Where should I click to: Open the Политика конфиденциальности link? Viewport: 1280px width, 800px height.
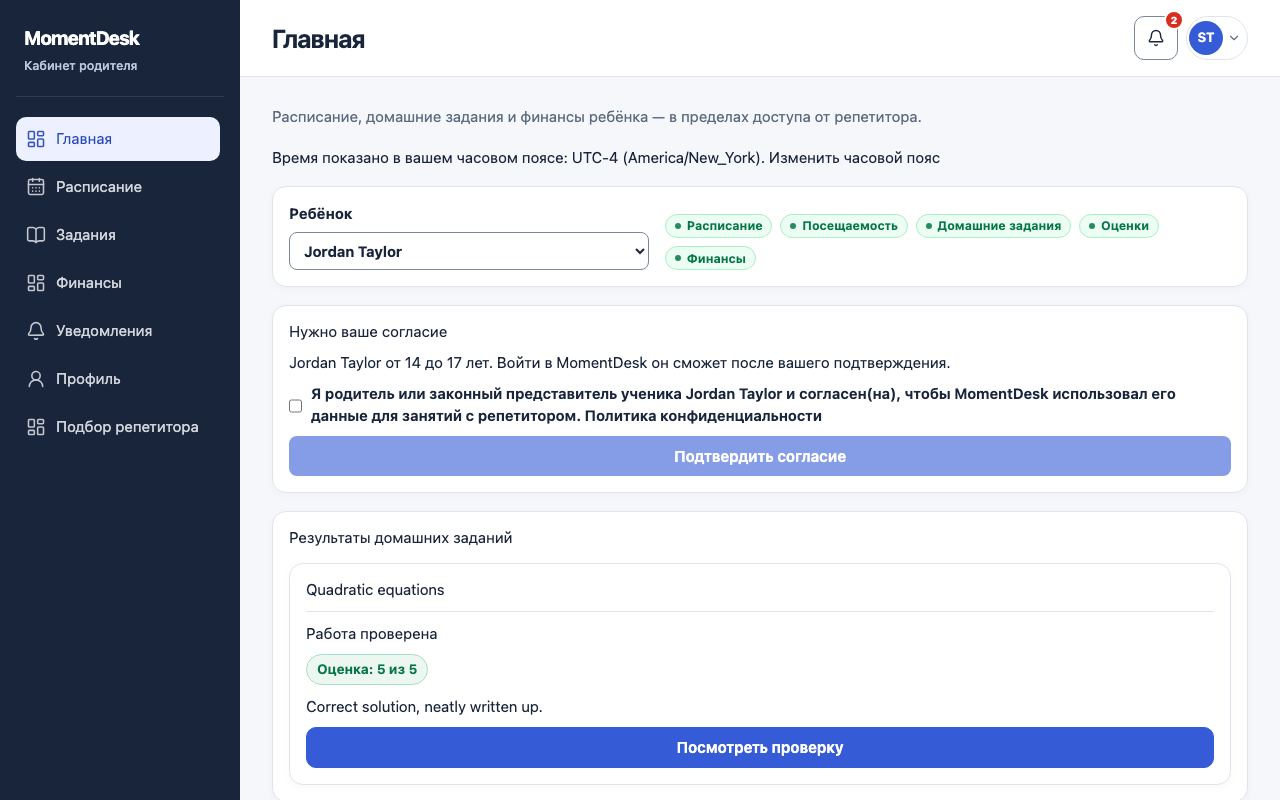click(703, 416)
